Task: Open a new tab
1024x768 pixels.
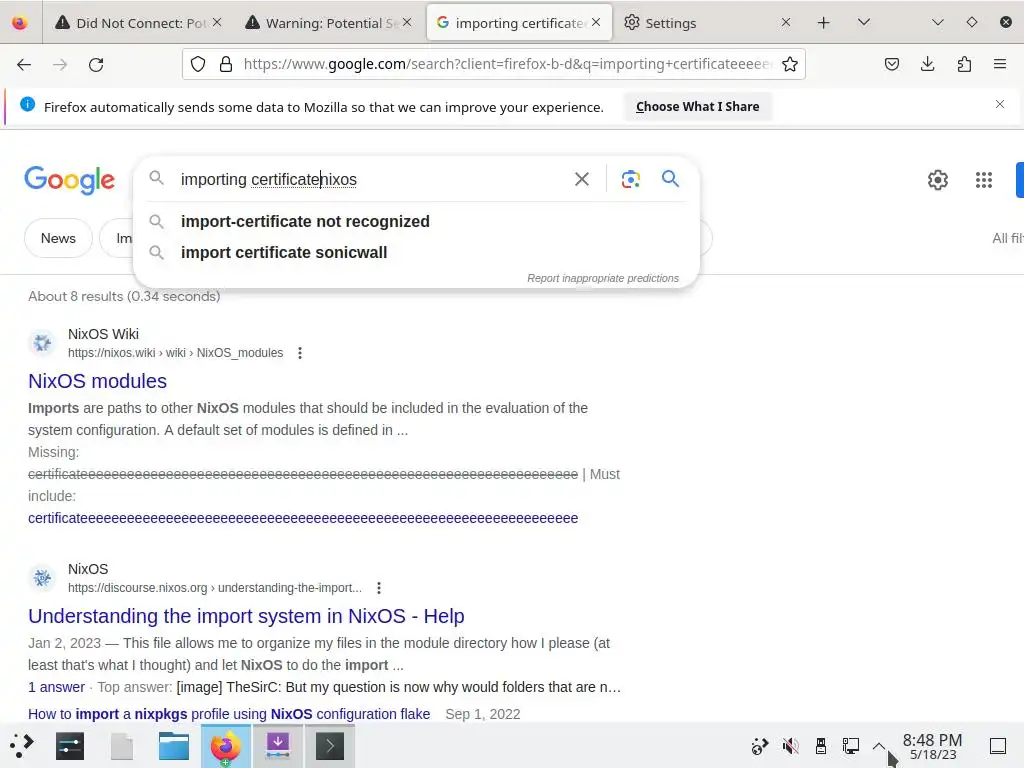Action: [824, 23]
